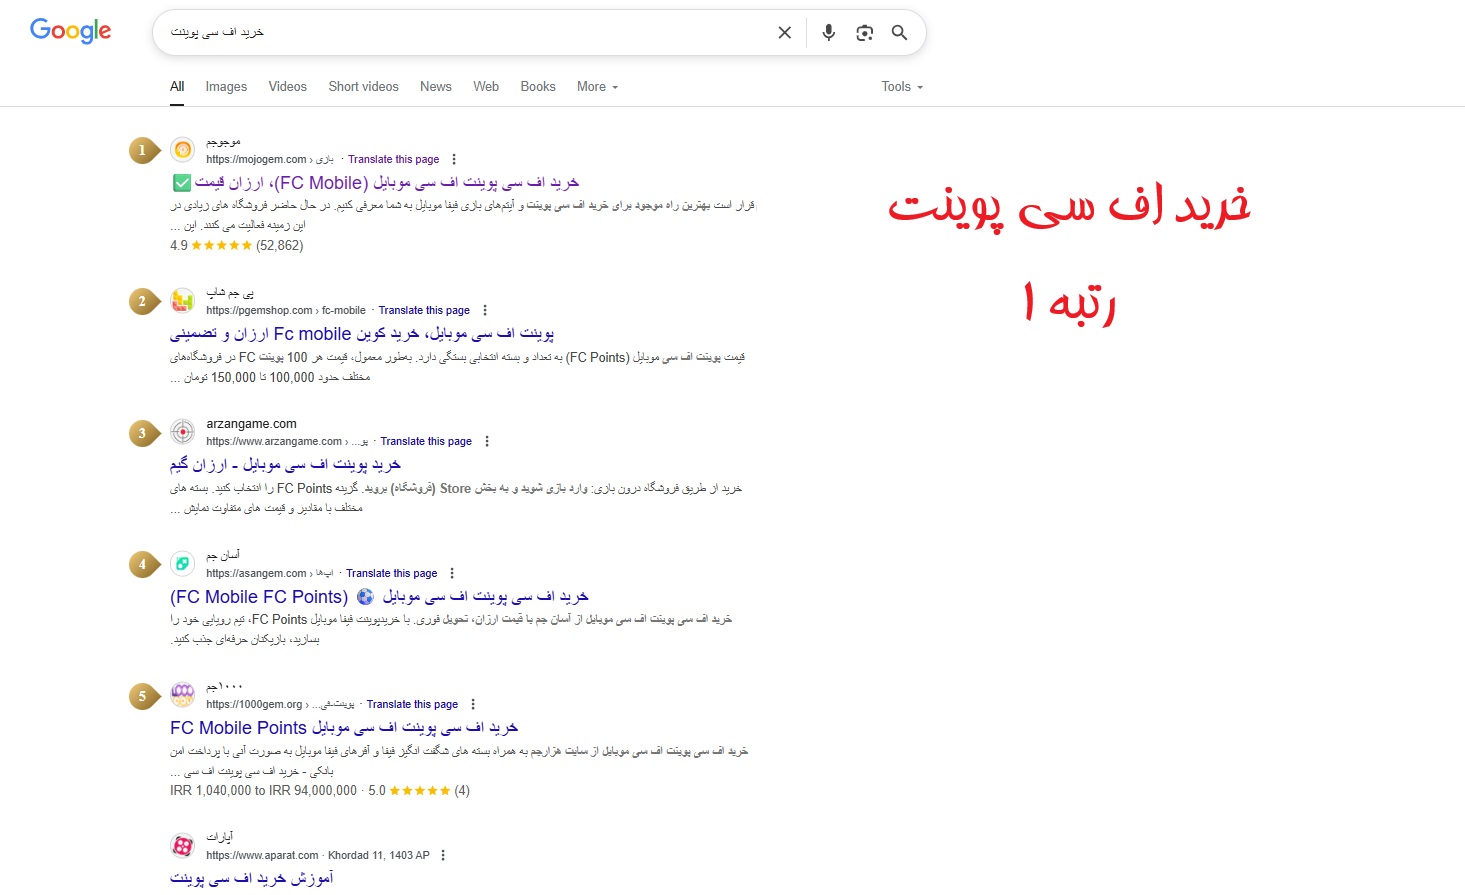Viewport: 1465px width, 895px height.
Task: Open three-dot options for aparat result
Action: (x=443, y=856)
